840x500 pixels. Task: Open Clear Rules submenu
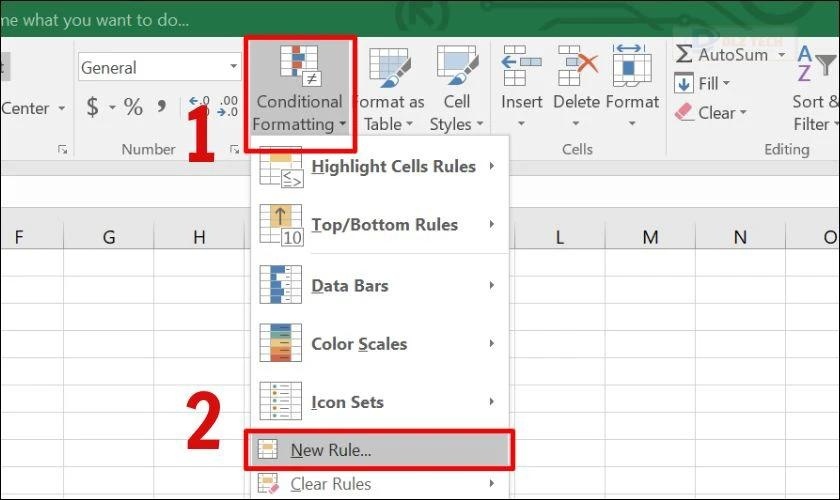380,484
